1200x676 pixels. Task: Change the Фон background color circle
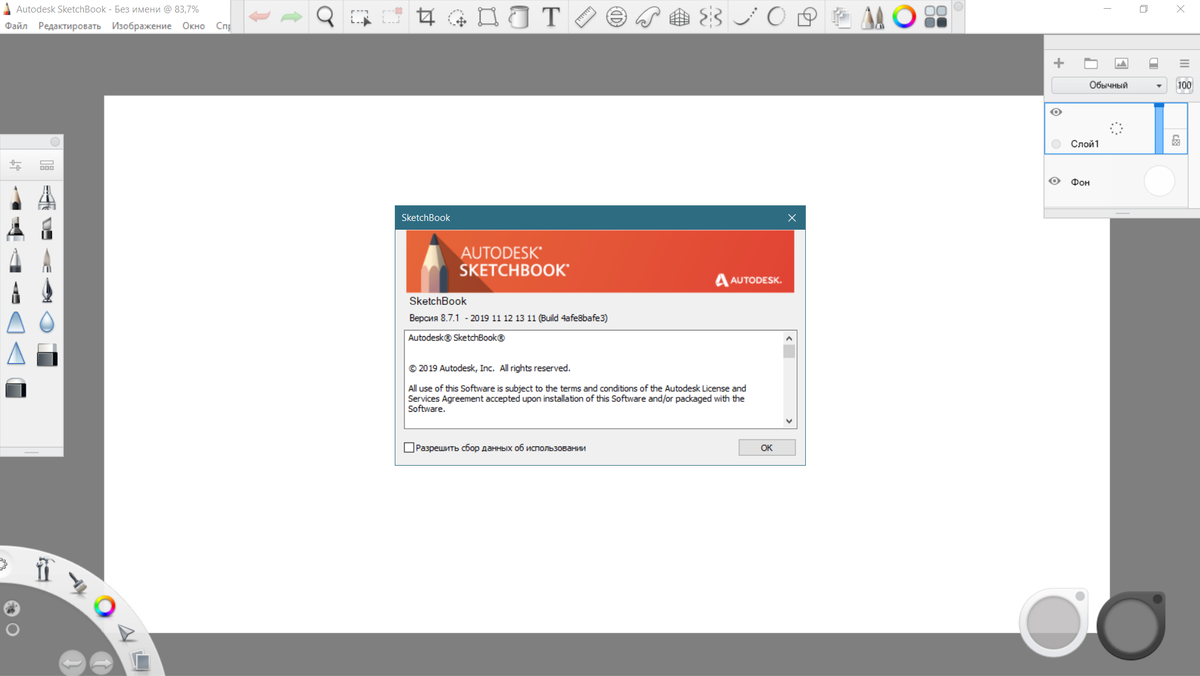click(x=1159, y=181)
